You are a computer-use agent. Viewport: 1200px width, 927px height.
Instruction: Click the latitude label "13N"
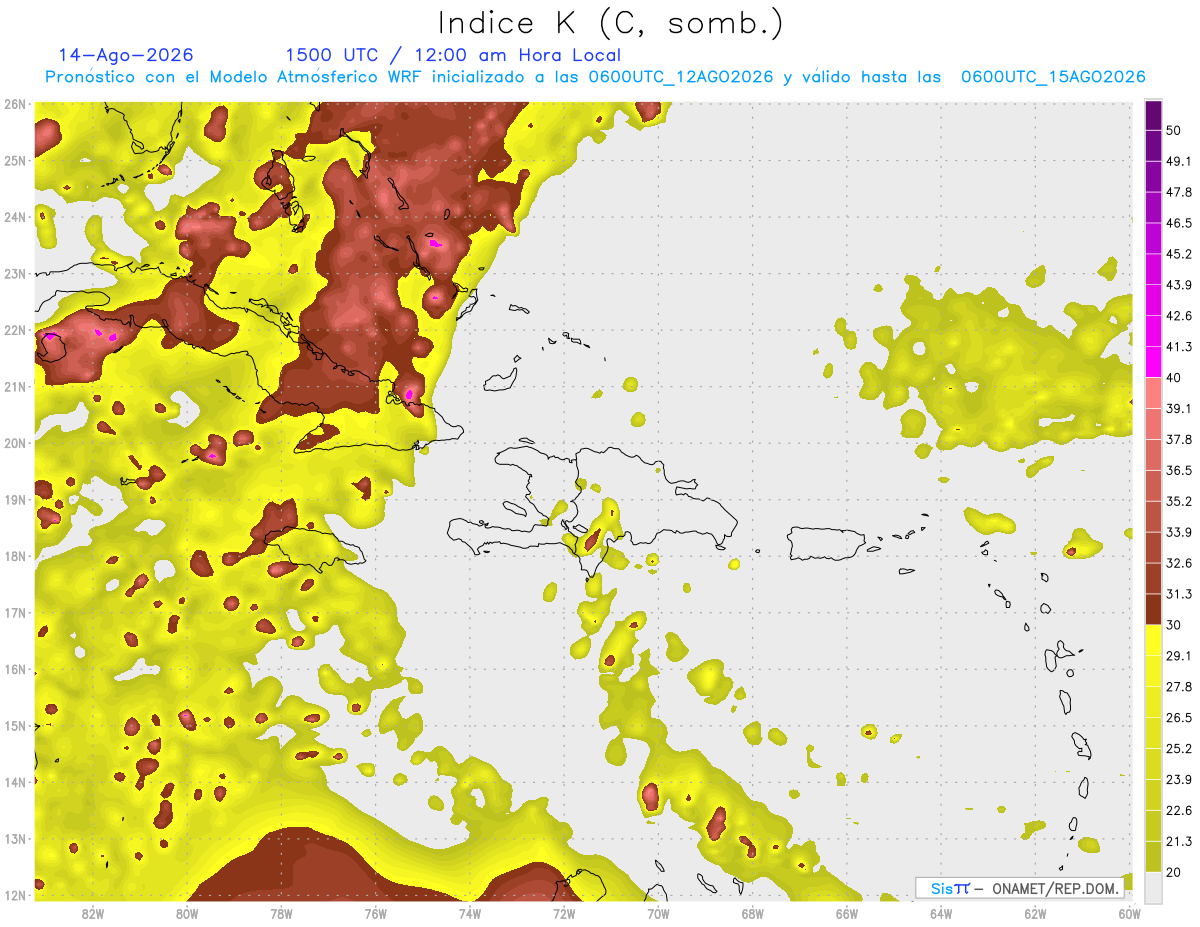15,838
